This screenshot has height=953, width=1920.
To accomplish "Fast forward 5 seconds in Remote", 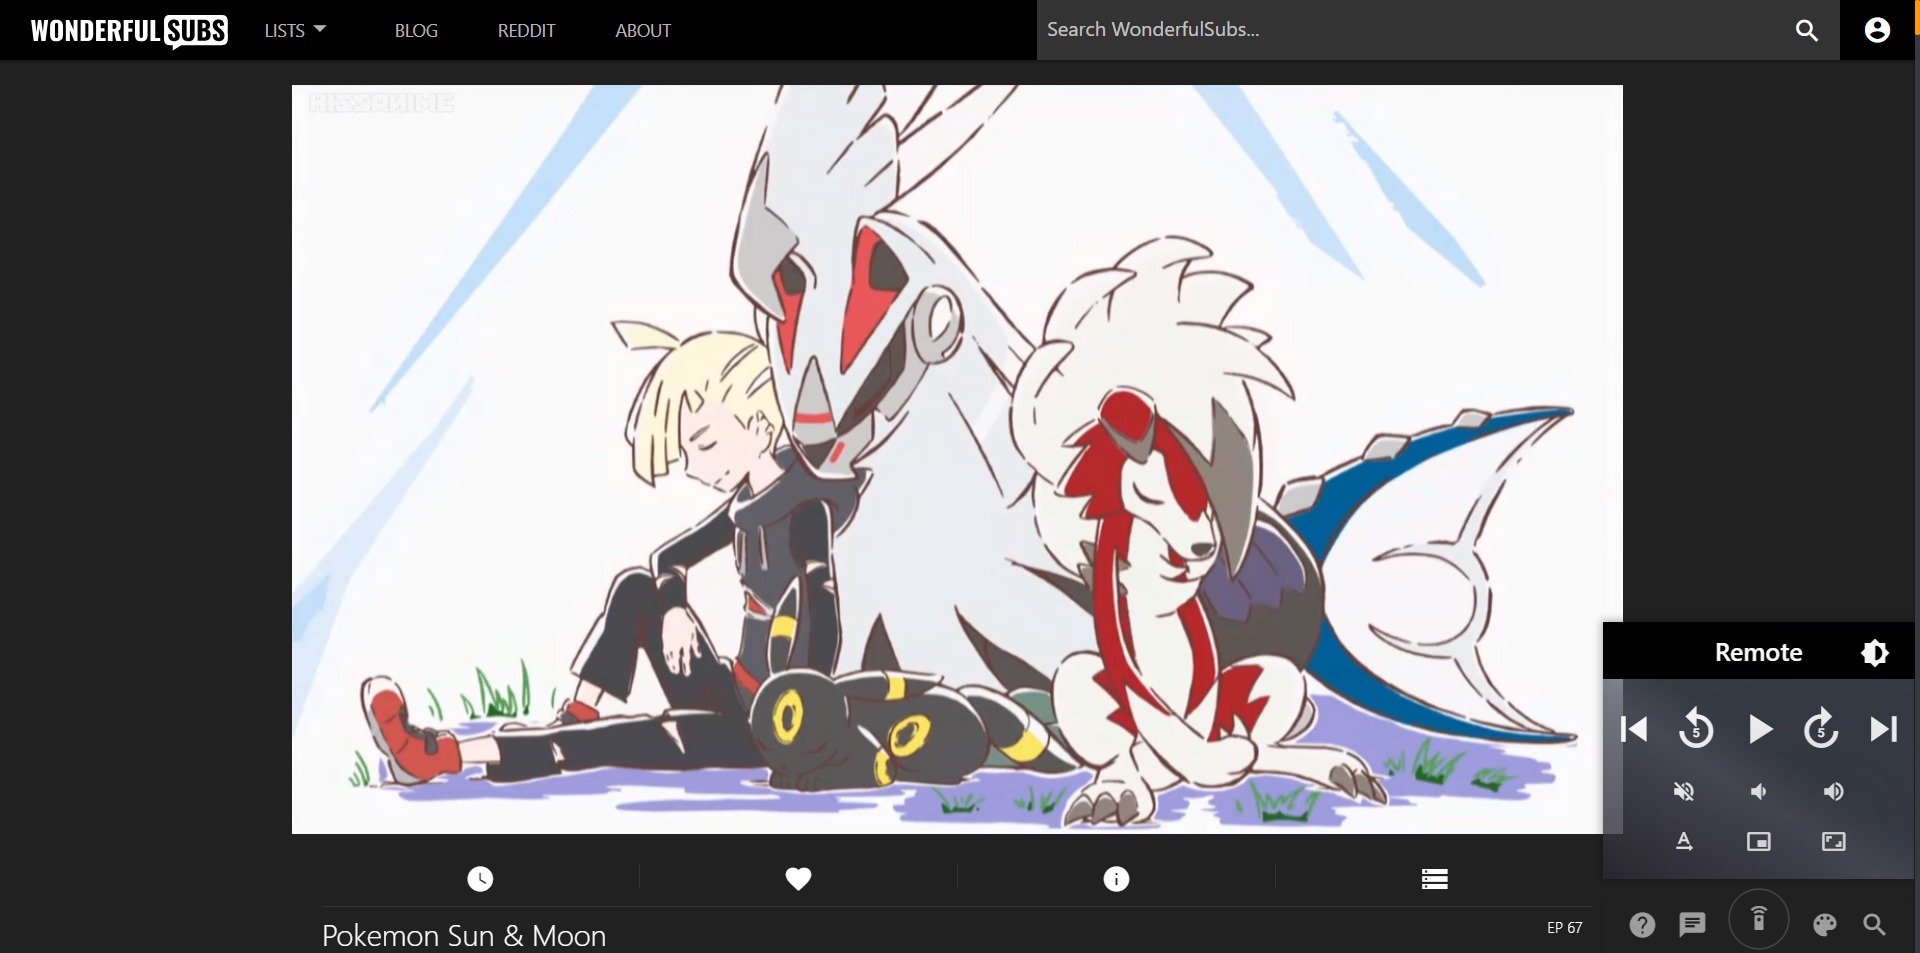I will 1821,729.
